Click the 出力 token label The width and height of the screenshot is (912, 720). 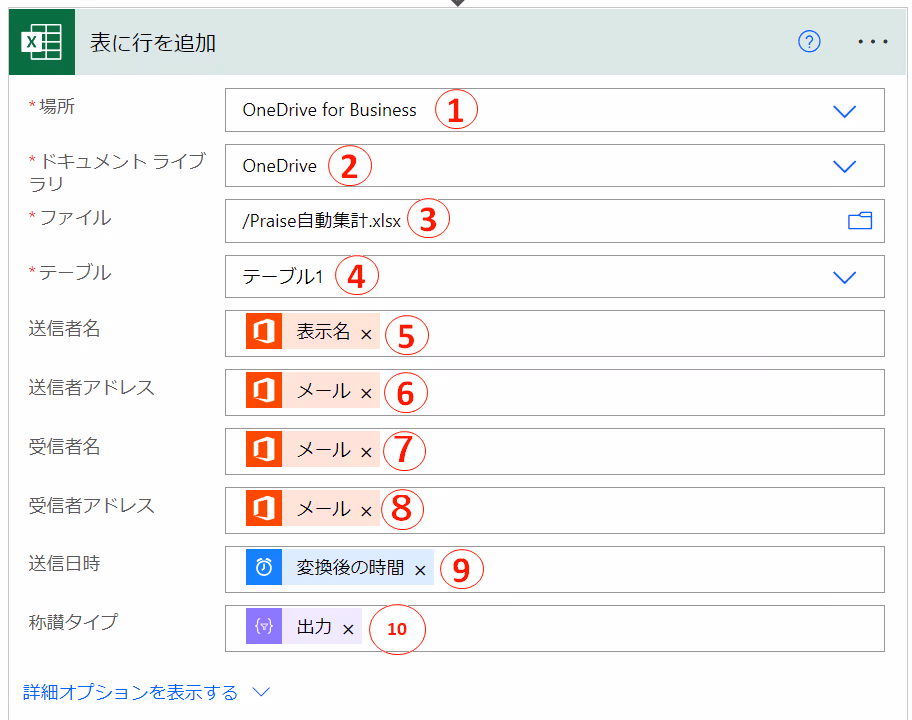(x=314, y=627)
